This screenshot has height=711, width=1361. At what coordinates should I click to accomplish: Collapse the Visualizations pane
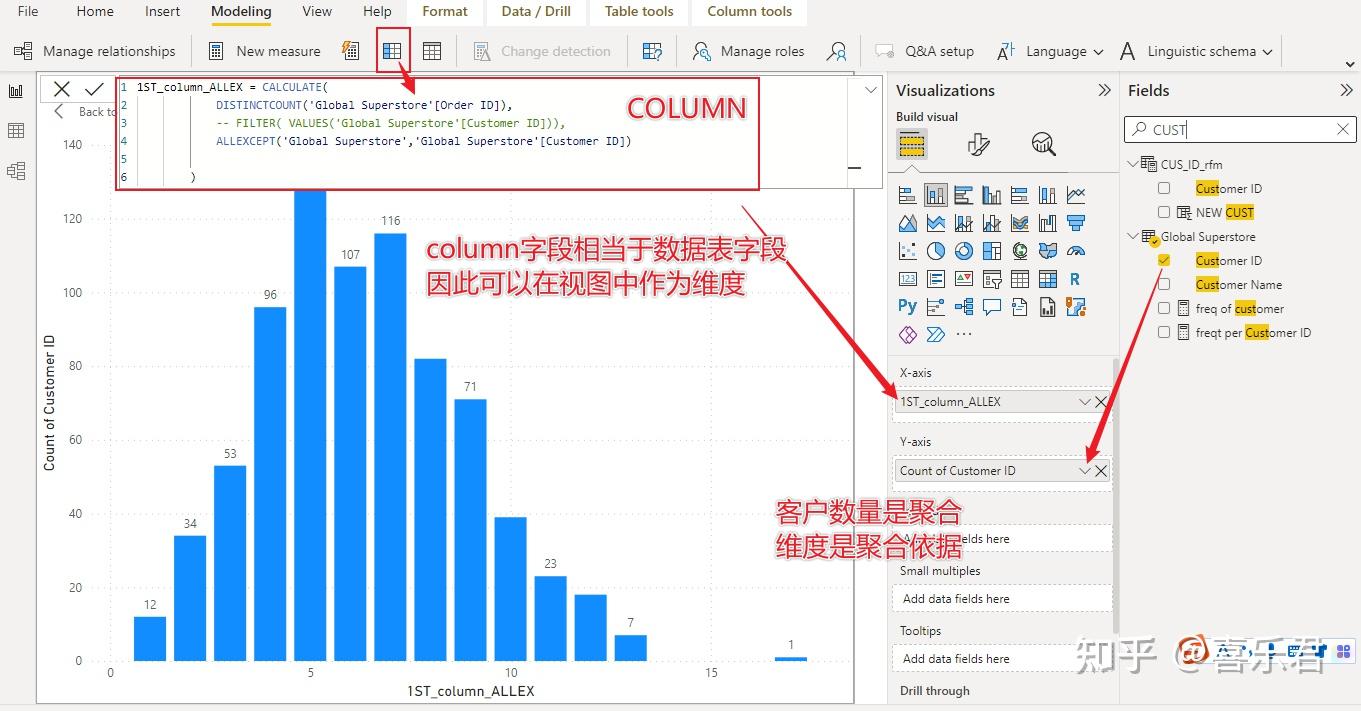1104,90
